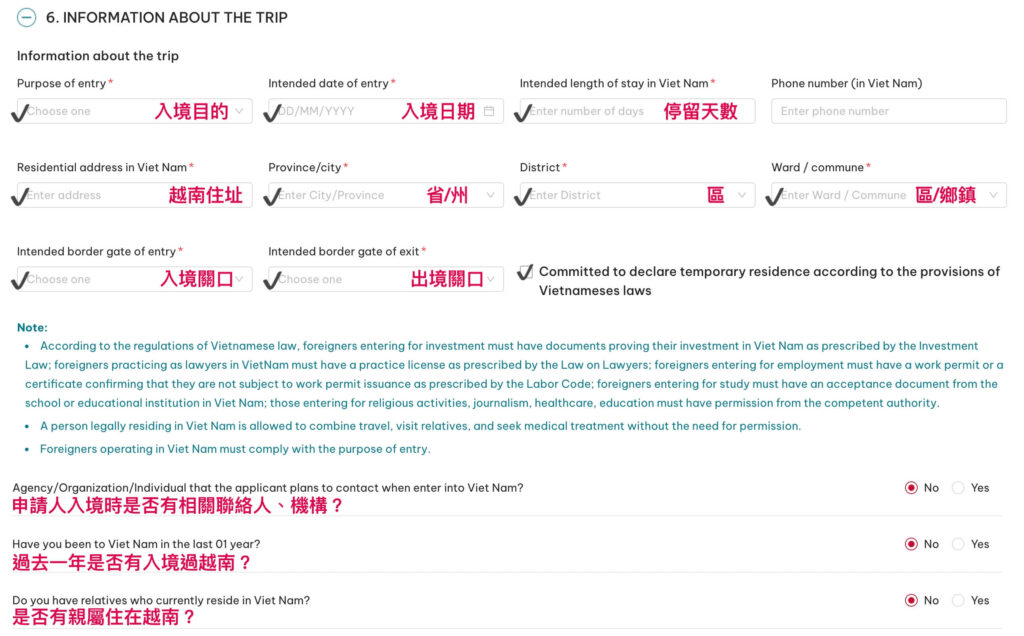
Task: Select No for agency contact in Viet Nam
Action: click(x=911, y=488)
